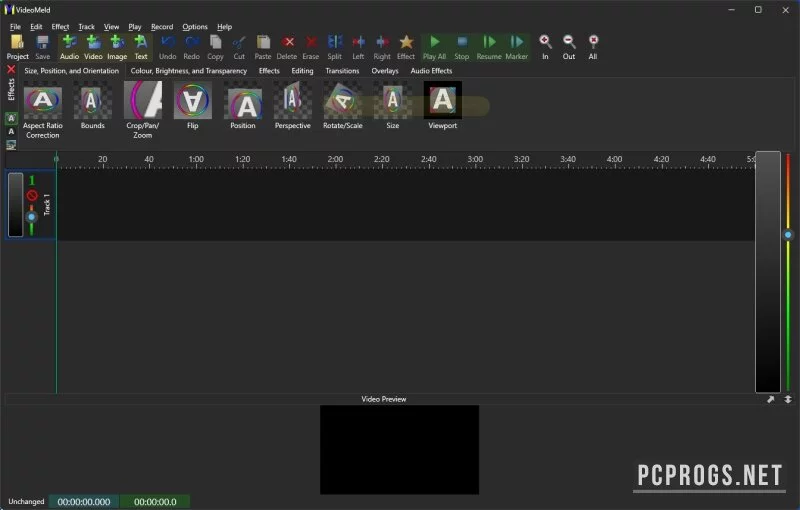Select the Flip effect
The width and height of the screenshot is (800, 510).
(193, 106)
